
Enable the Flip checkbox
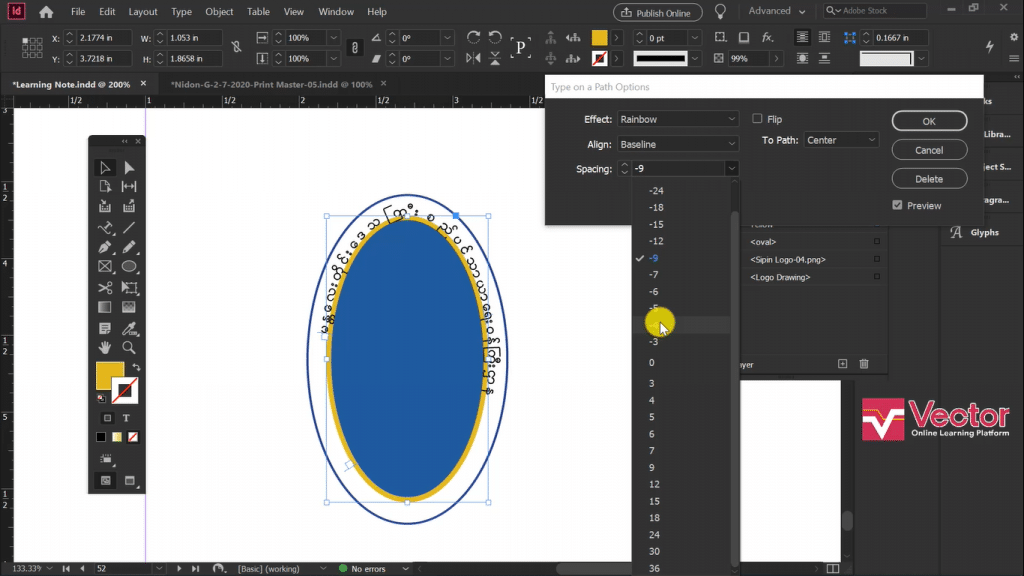757,118
